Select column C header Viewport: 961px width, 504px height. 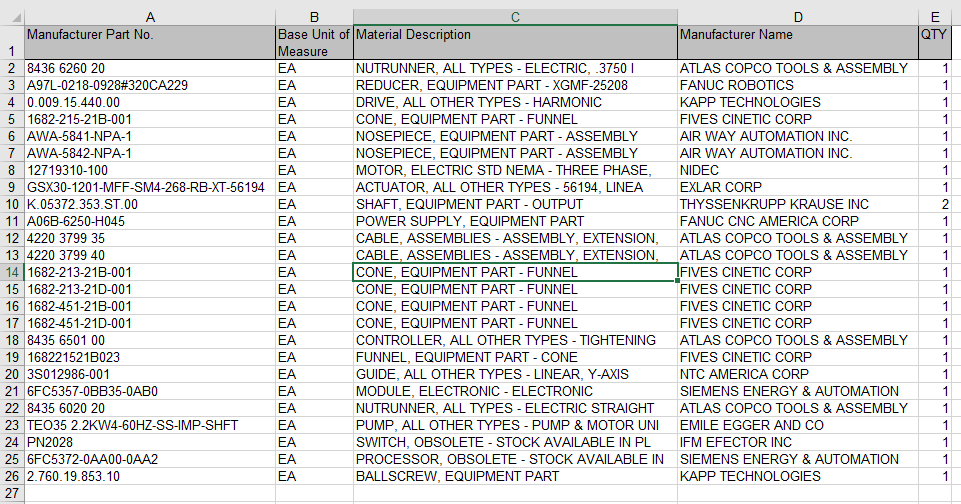pyautogui.click(x=515, y=16)
